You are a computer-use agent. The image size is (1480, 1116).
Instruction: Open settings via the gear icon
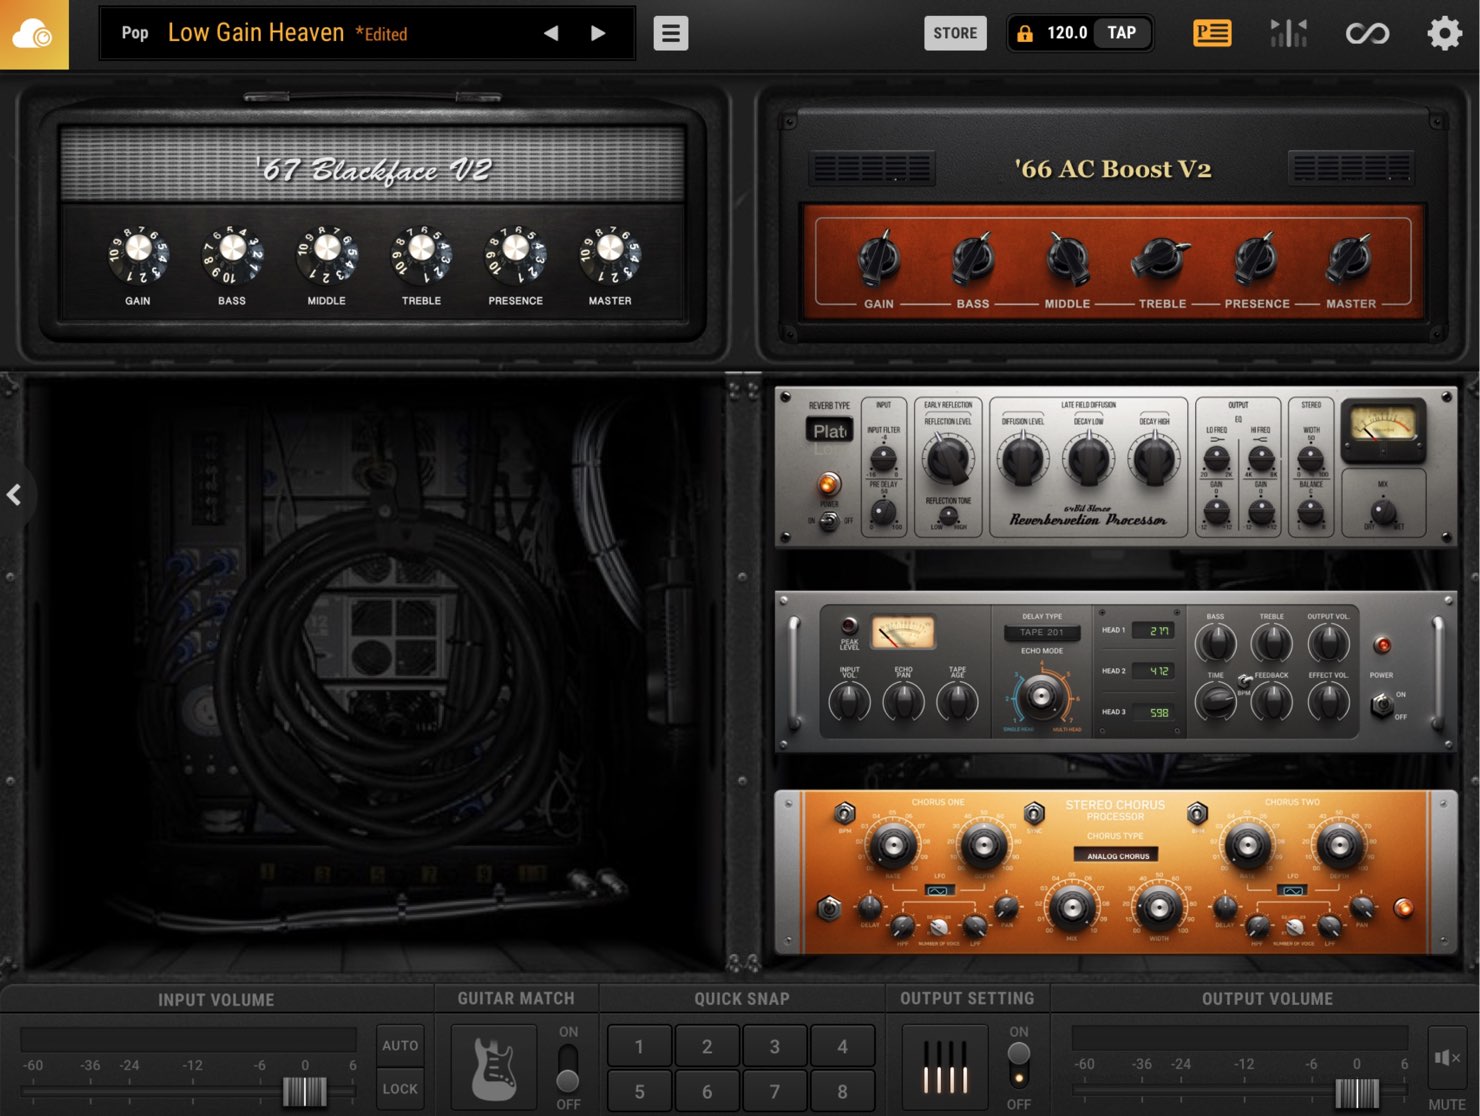click(1444, 33)
